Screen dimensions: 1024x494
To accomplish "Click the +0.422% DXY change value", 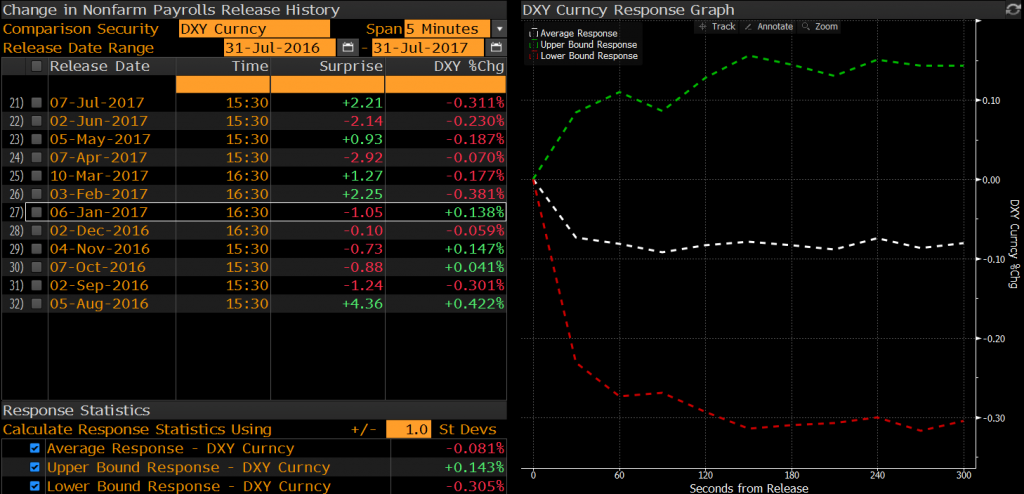I will pyautogui.click(x=475, y=304).
